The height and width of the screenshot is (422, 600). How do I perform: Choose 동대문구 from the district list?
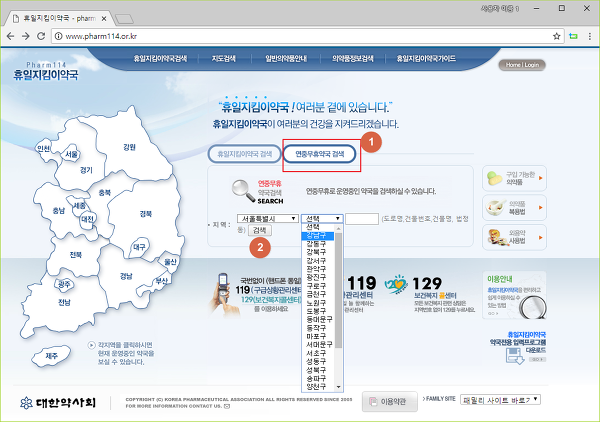click(x=318, y=319)
